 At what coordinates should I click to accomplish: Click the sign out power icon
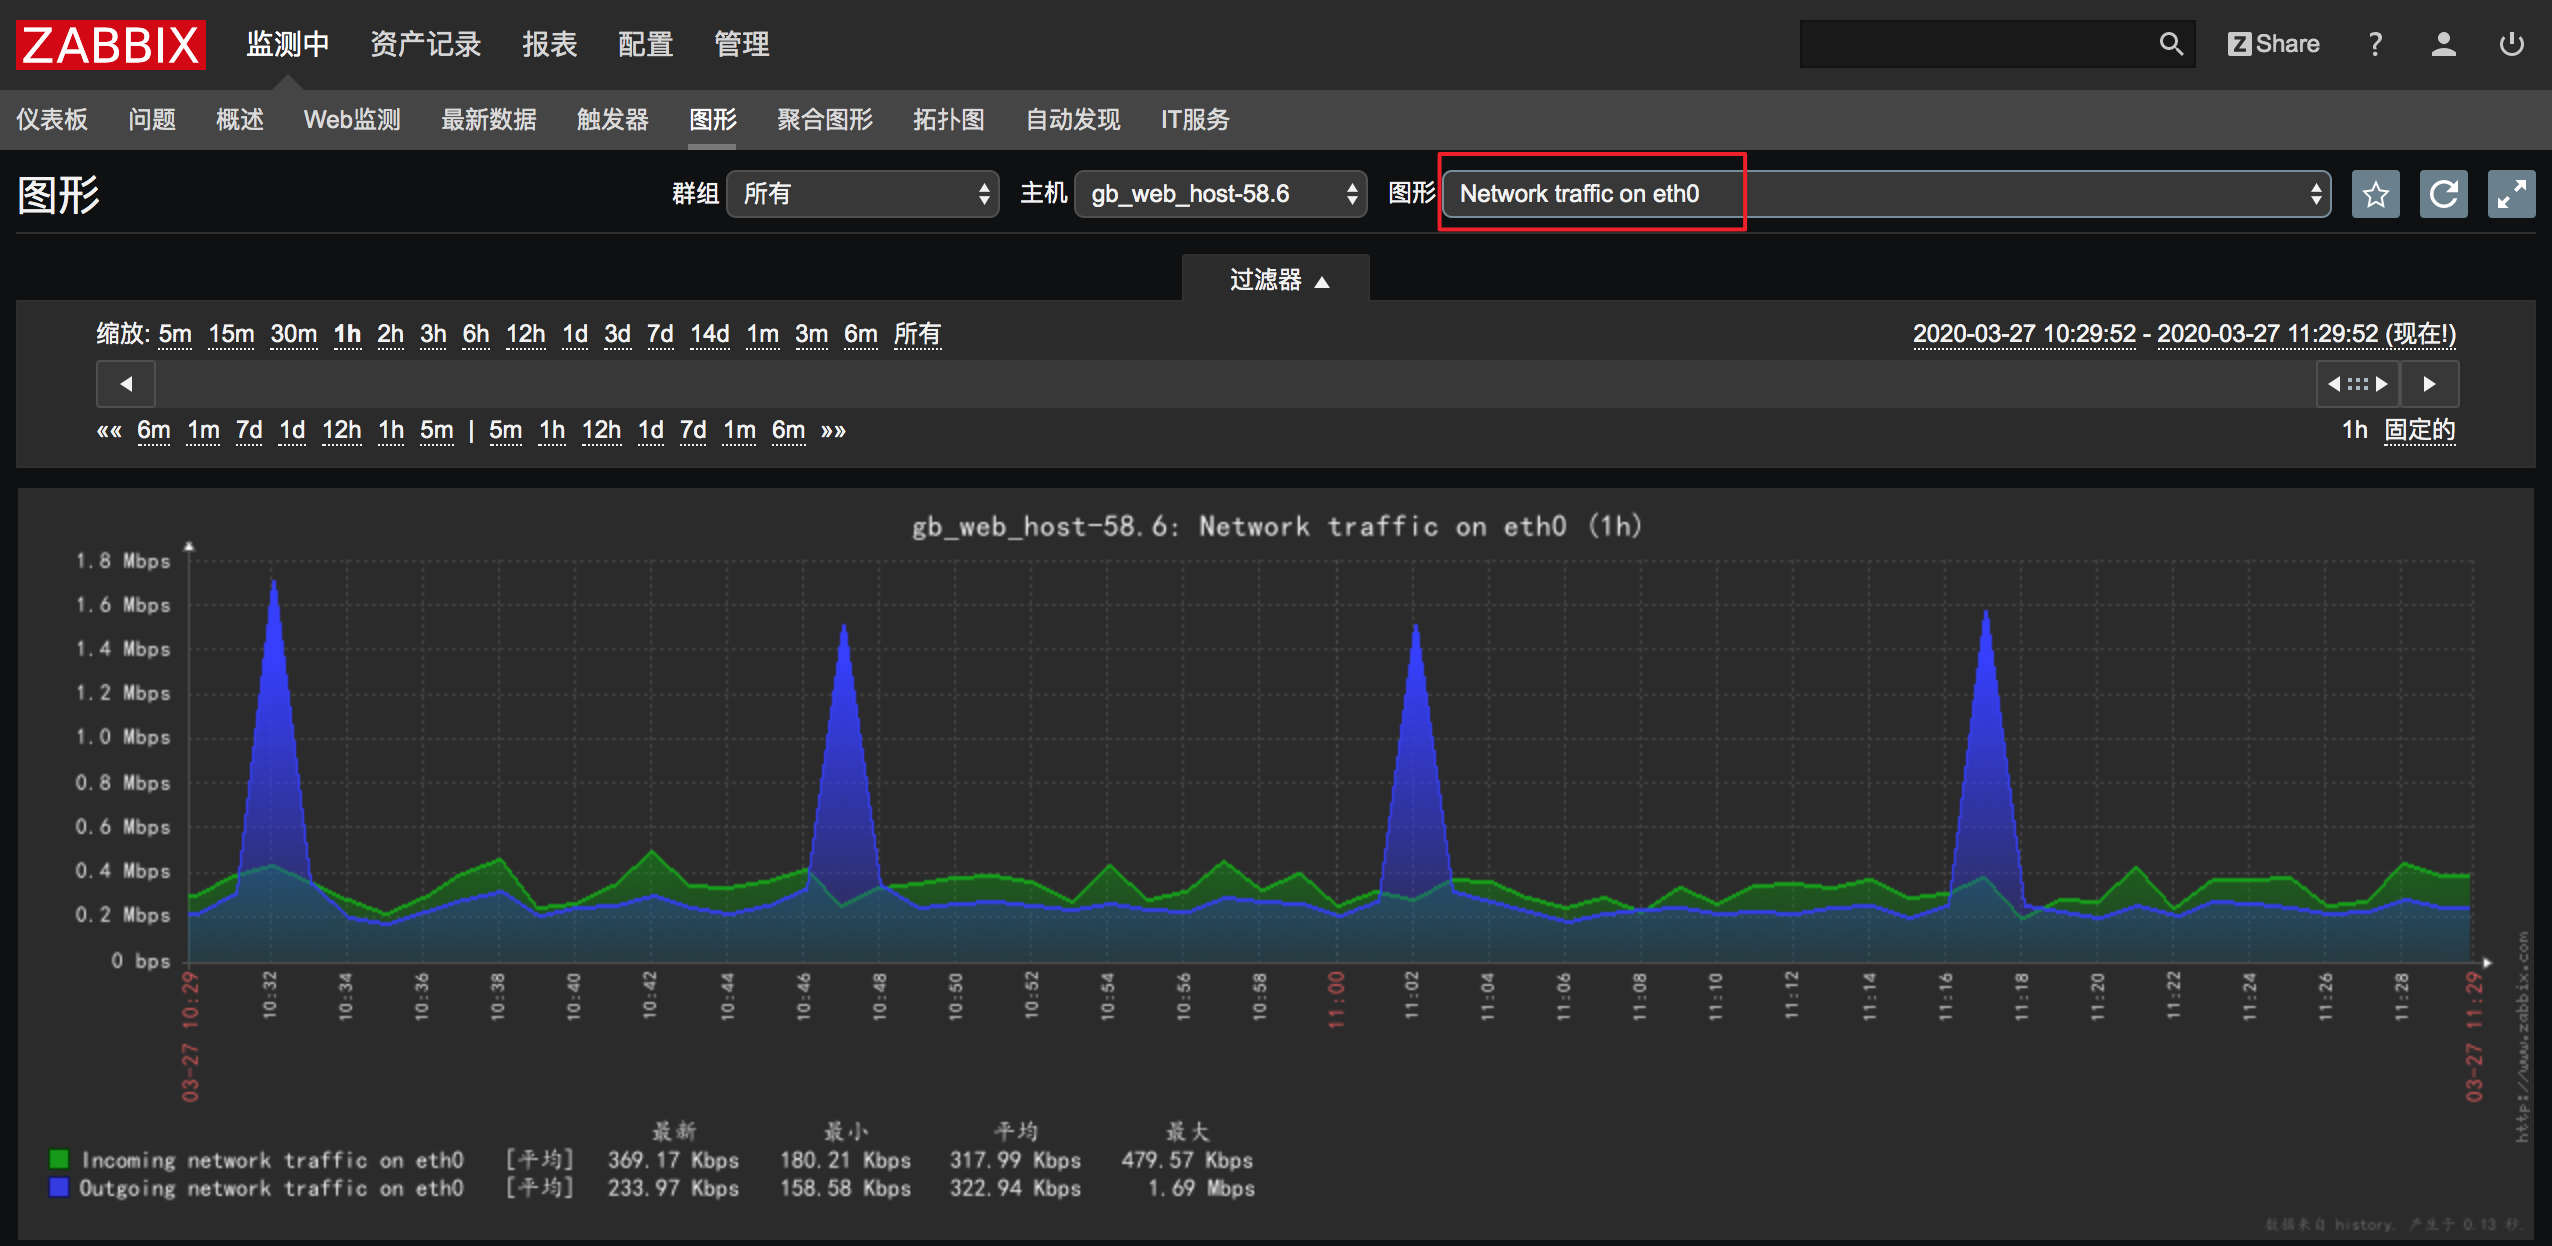point(2511,44)
